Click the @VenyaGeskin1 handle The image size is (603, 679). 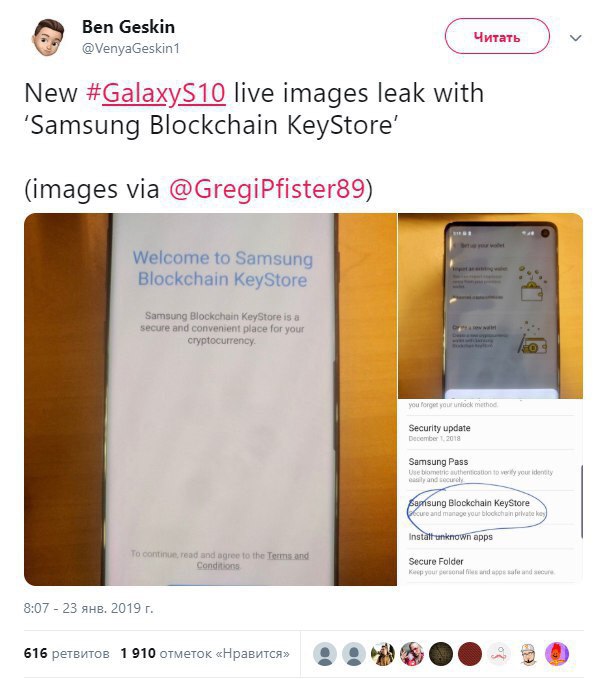131,48
